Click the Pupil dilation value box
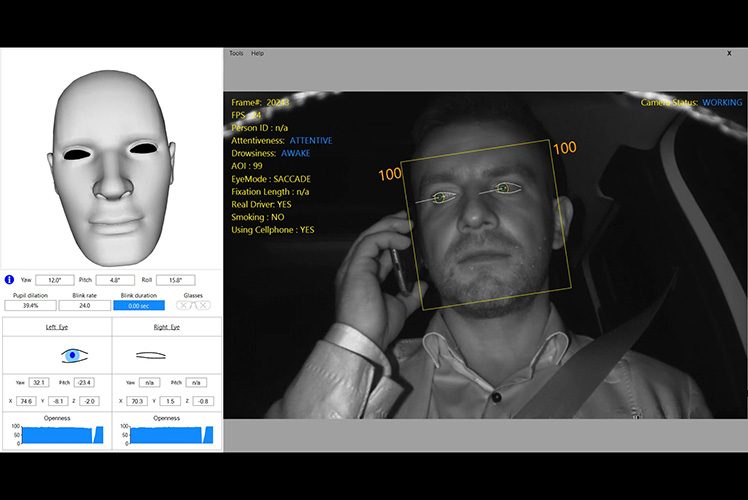This screenshot has height=500, width=748. pos(31,305)
